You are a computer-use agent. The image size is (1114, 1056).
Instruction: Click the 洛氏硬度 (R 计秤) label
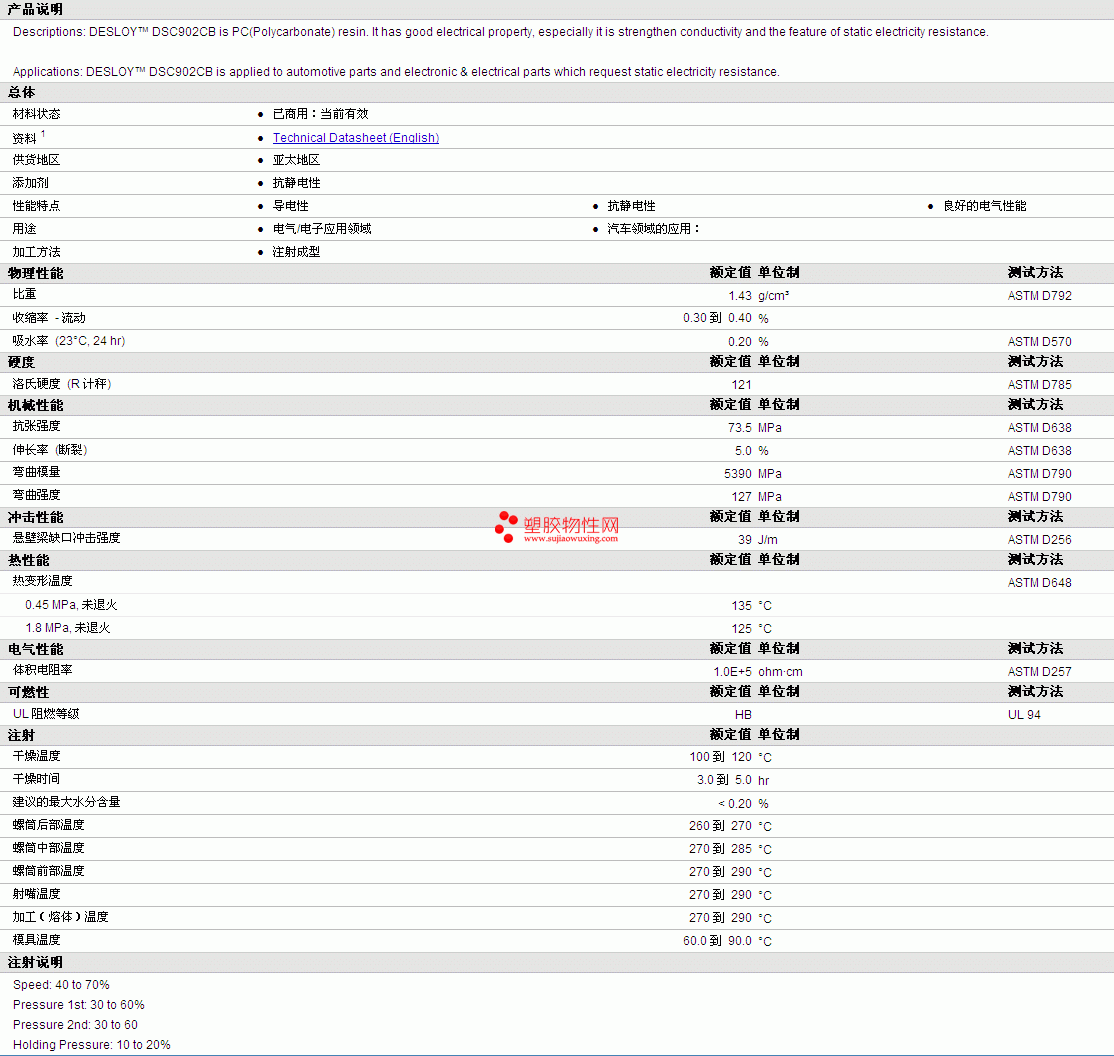[x=62, y=384]
